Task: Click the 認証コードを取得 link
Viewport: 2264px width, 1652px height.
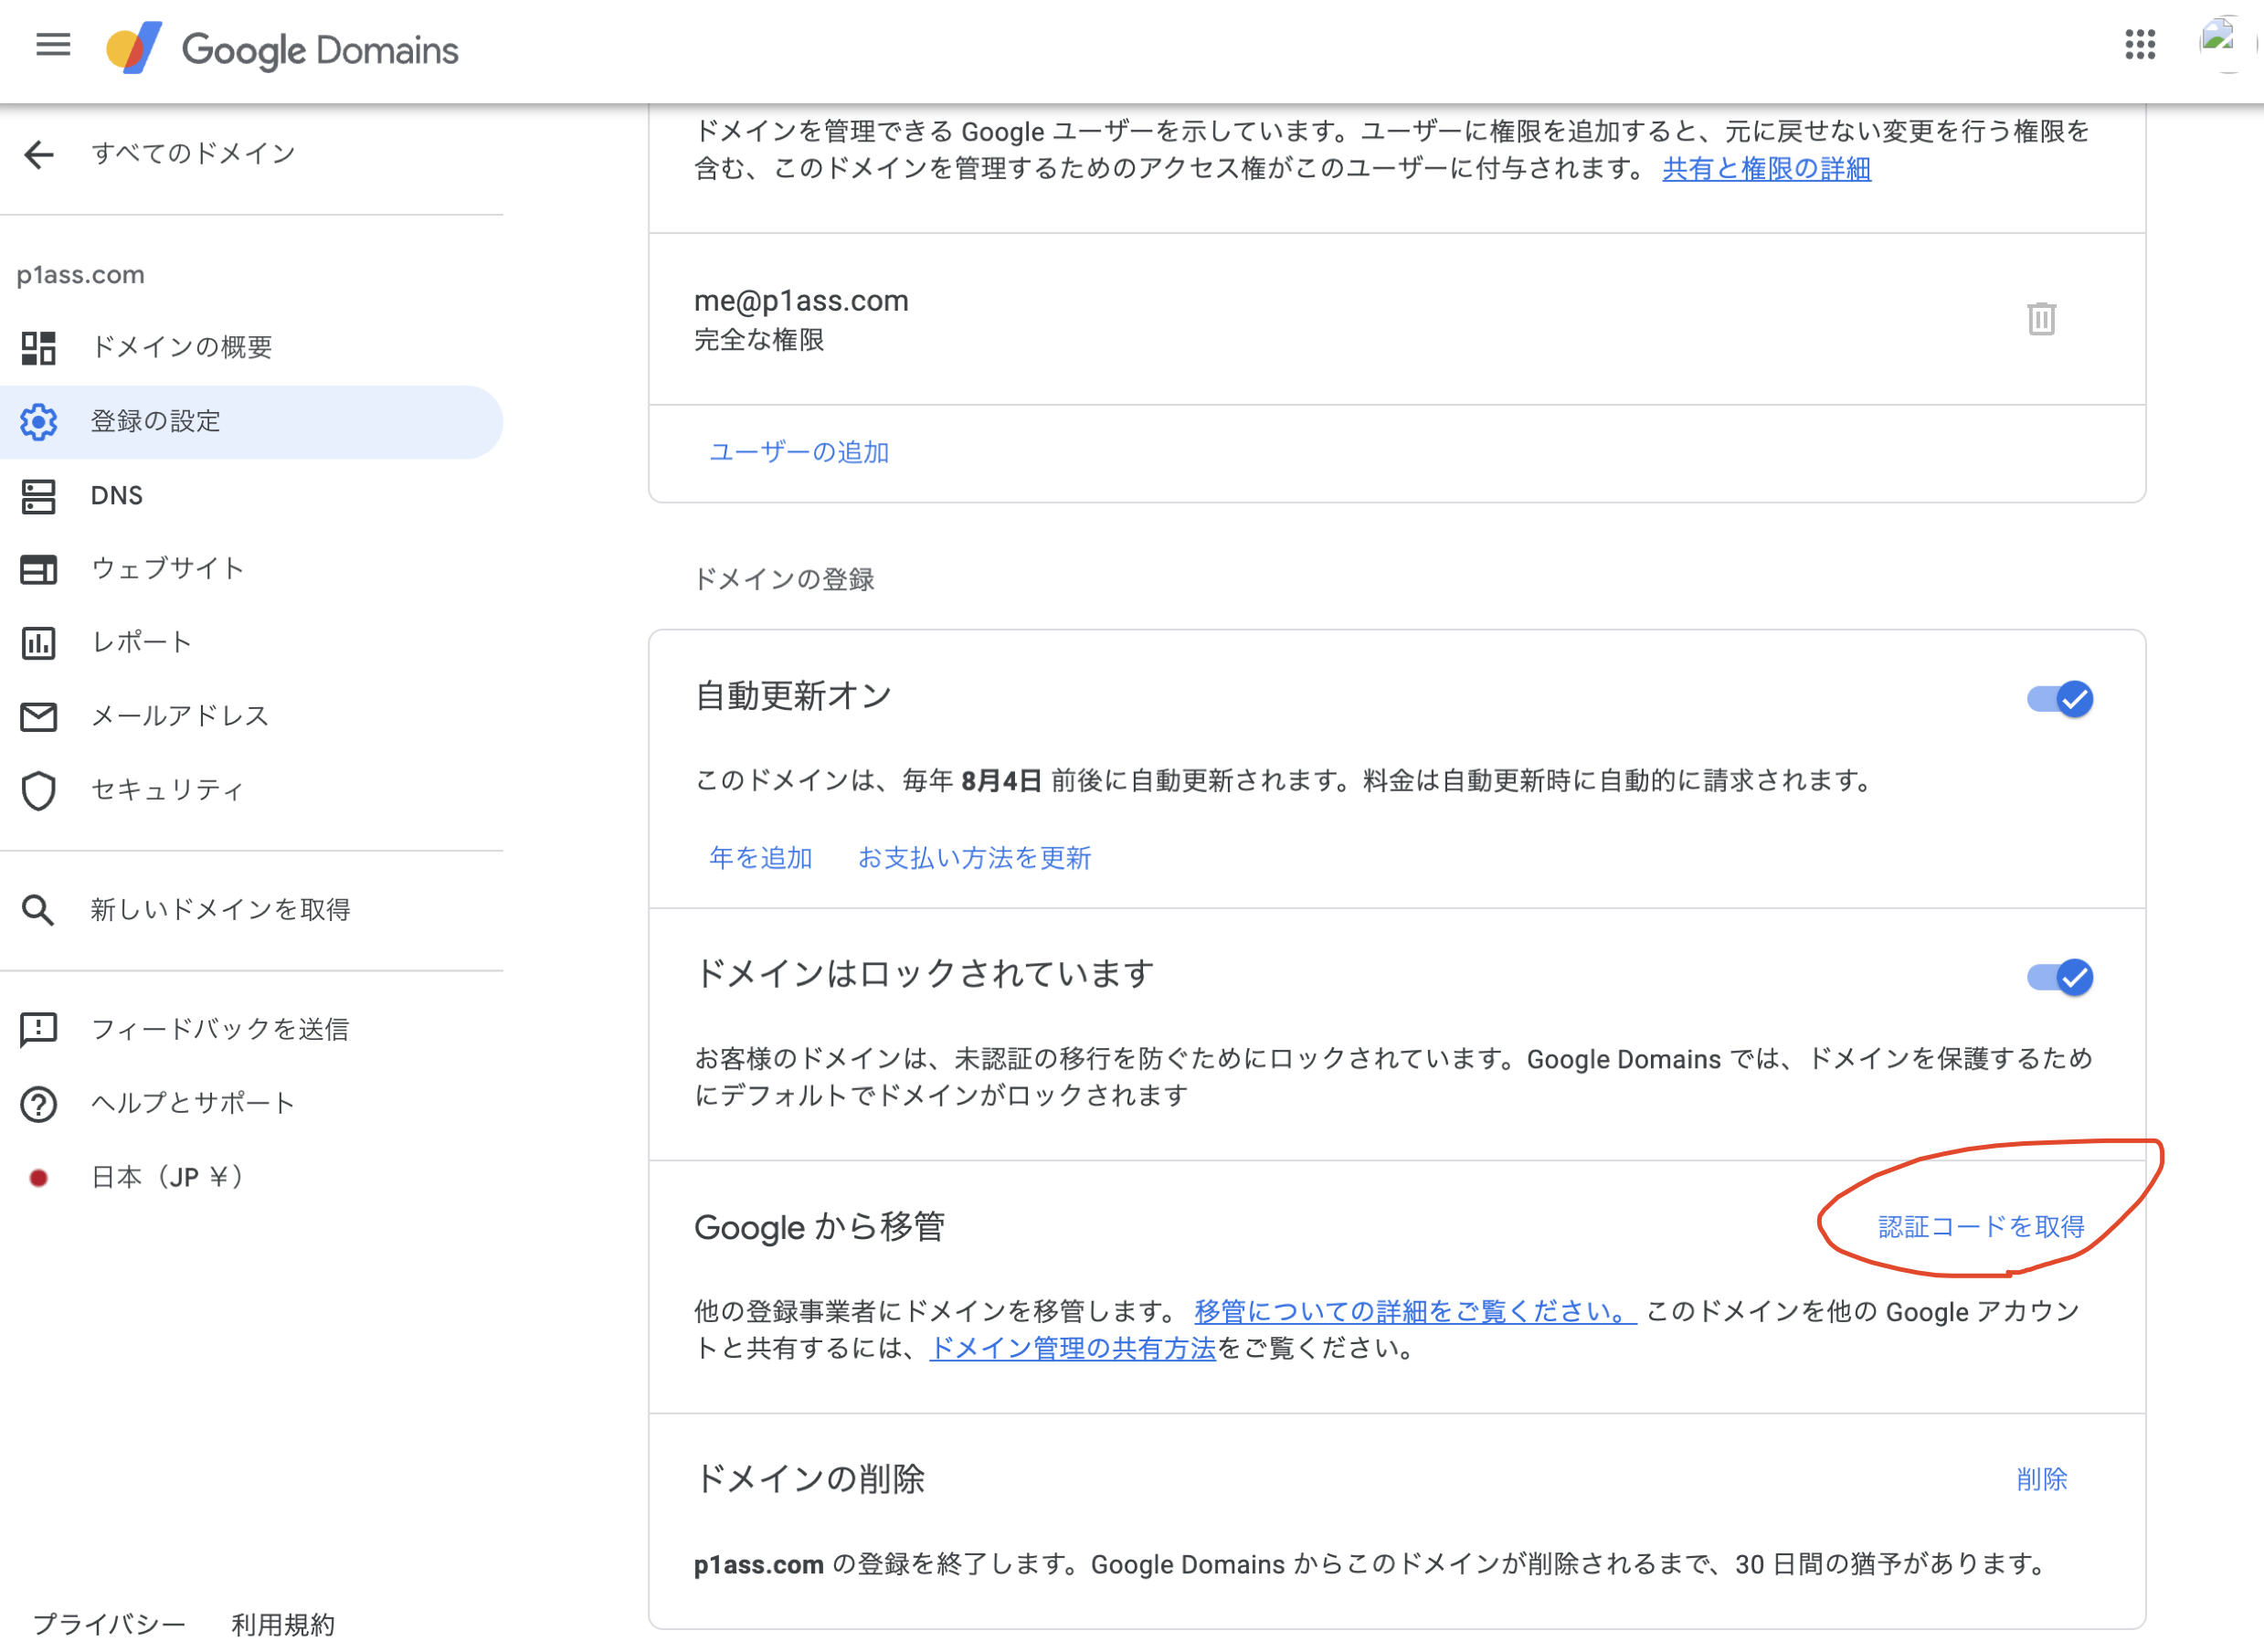Action: pos(1980,1227)
